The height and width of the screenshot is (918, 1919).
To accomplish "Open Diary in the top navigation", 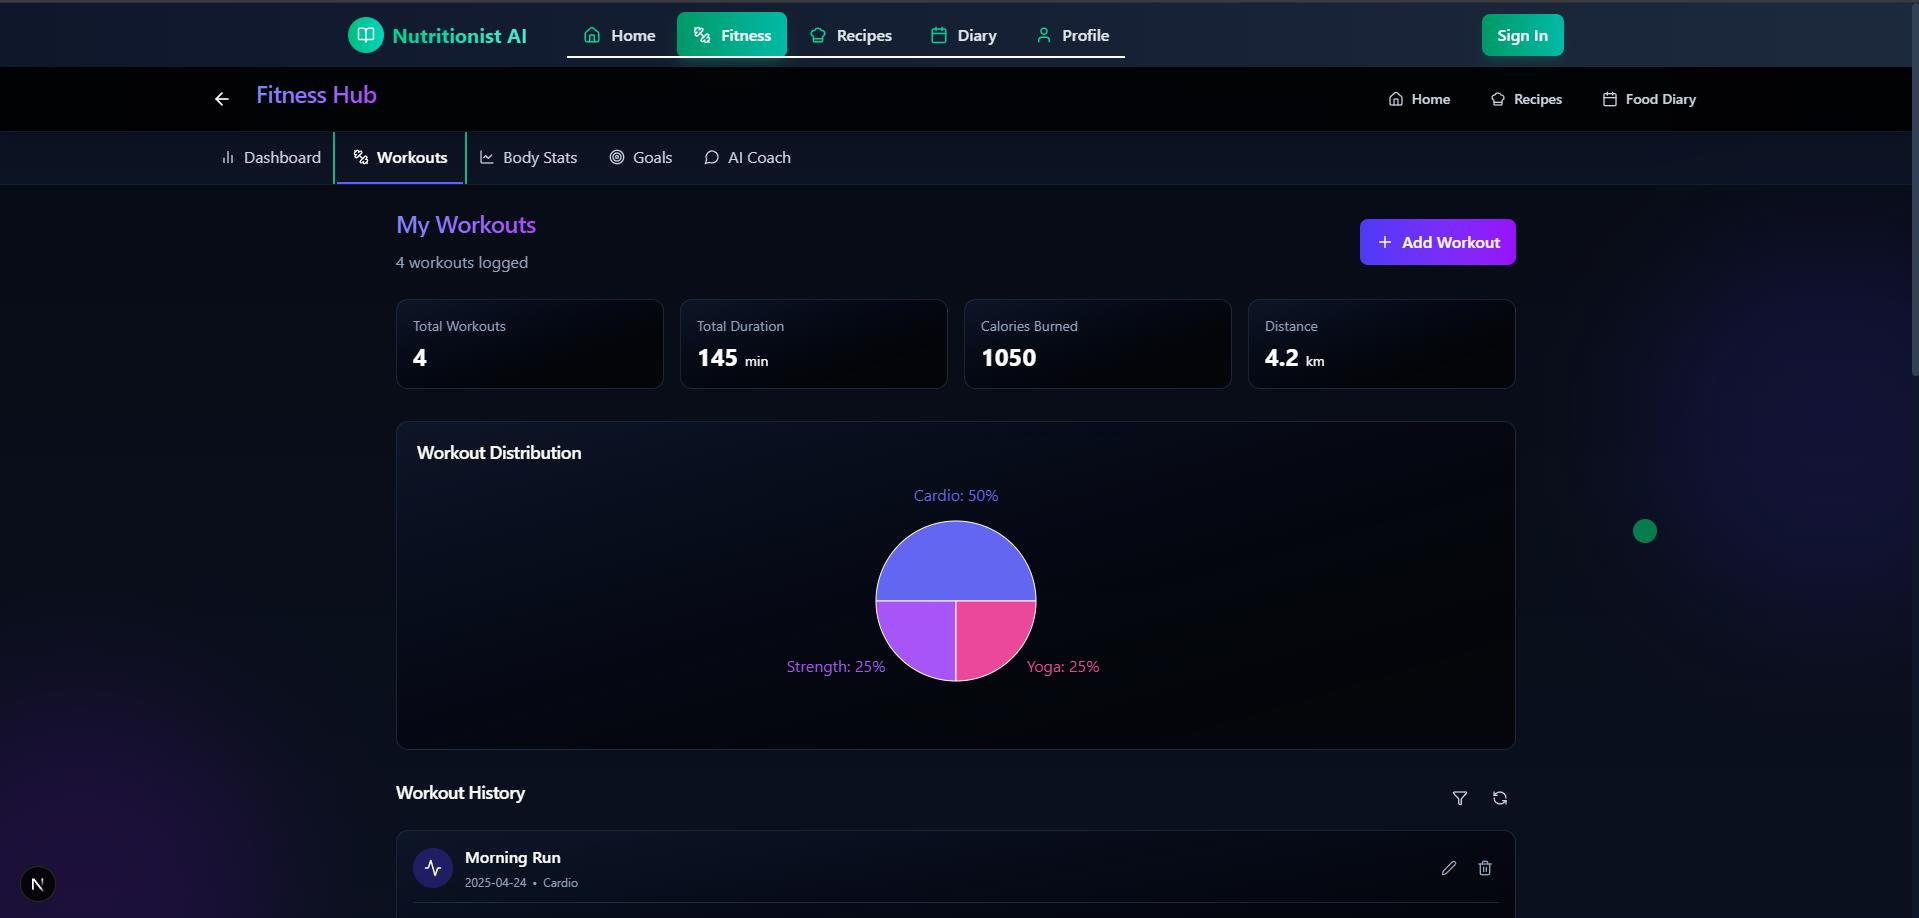I will pyautogui.click(x=964, y=35).
